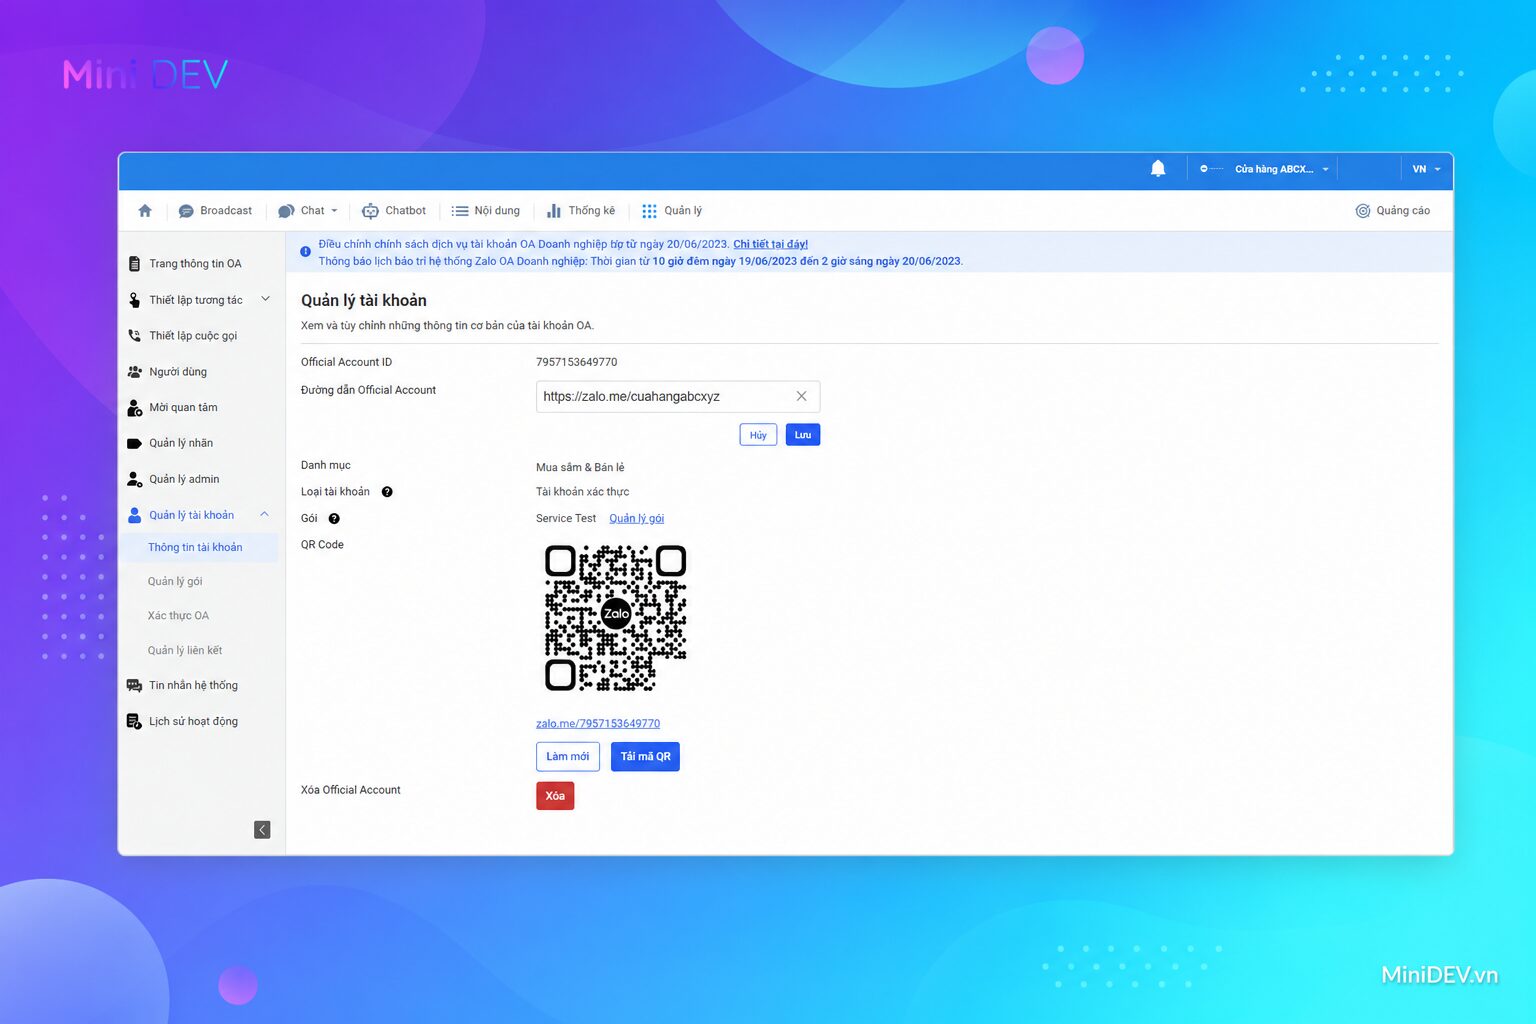Open the Chi tiết tại đây link
Viewport: 1536px width, 1024px height.
point(771,244)
